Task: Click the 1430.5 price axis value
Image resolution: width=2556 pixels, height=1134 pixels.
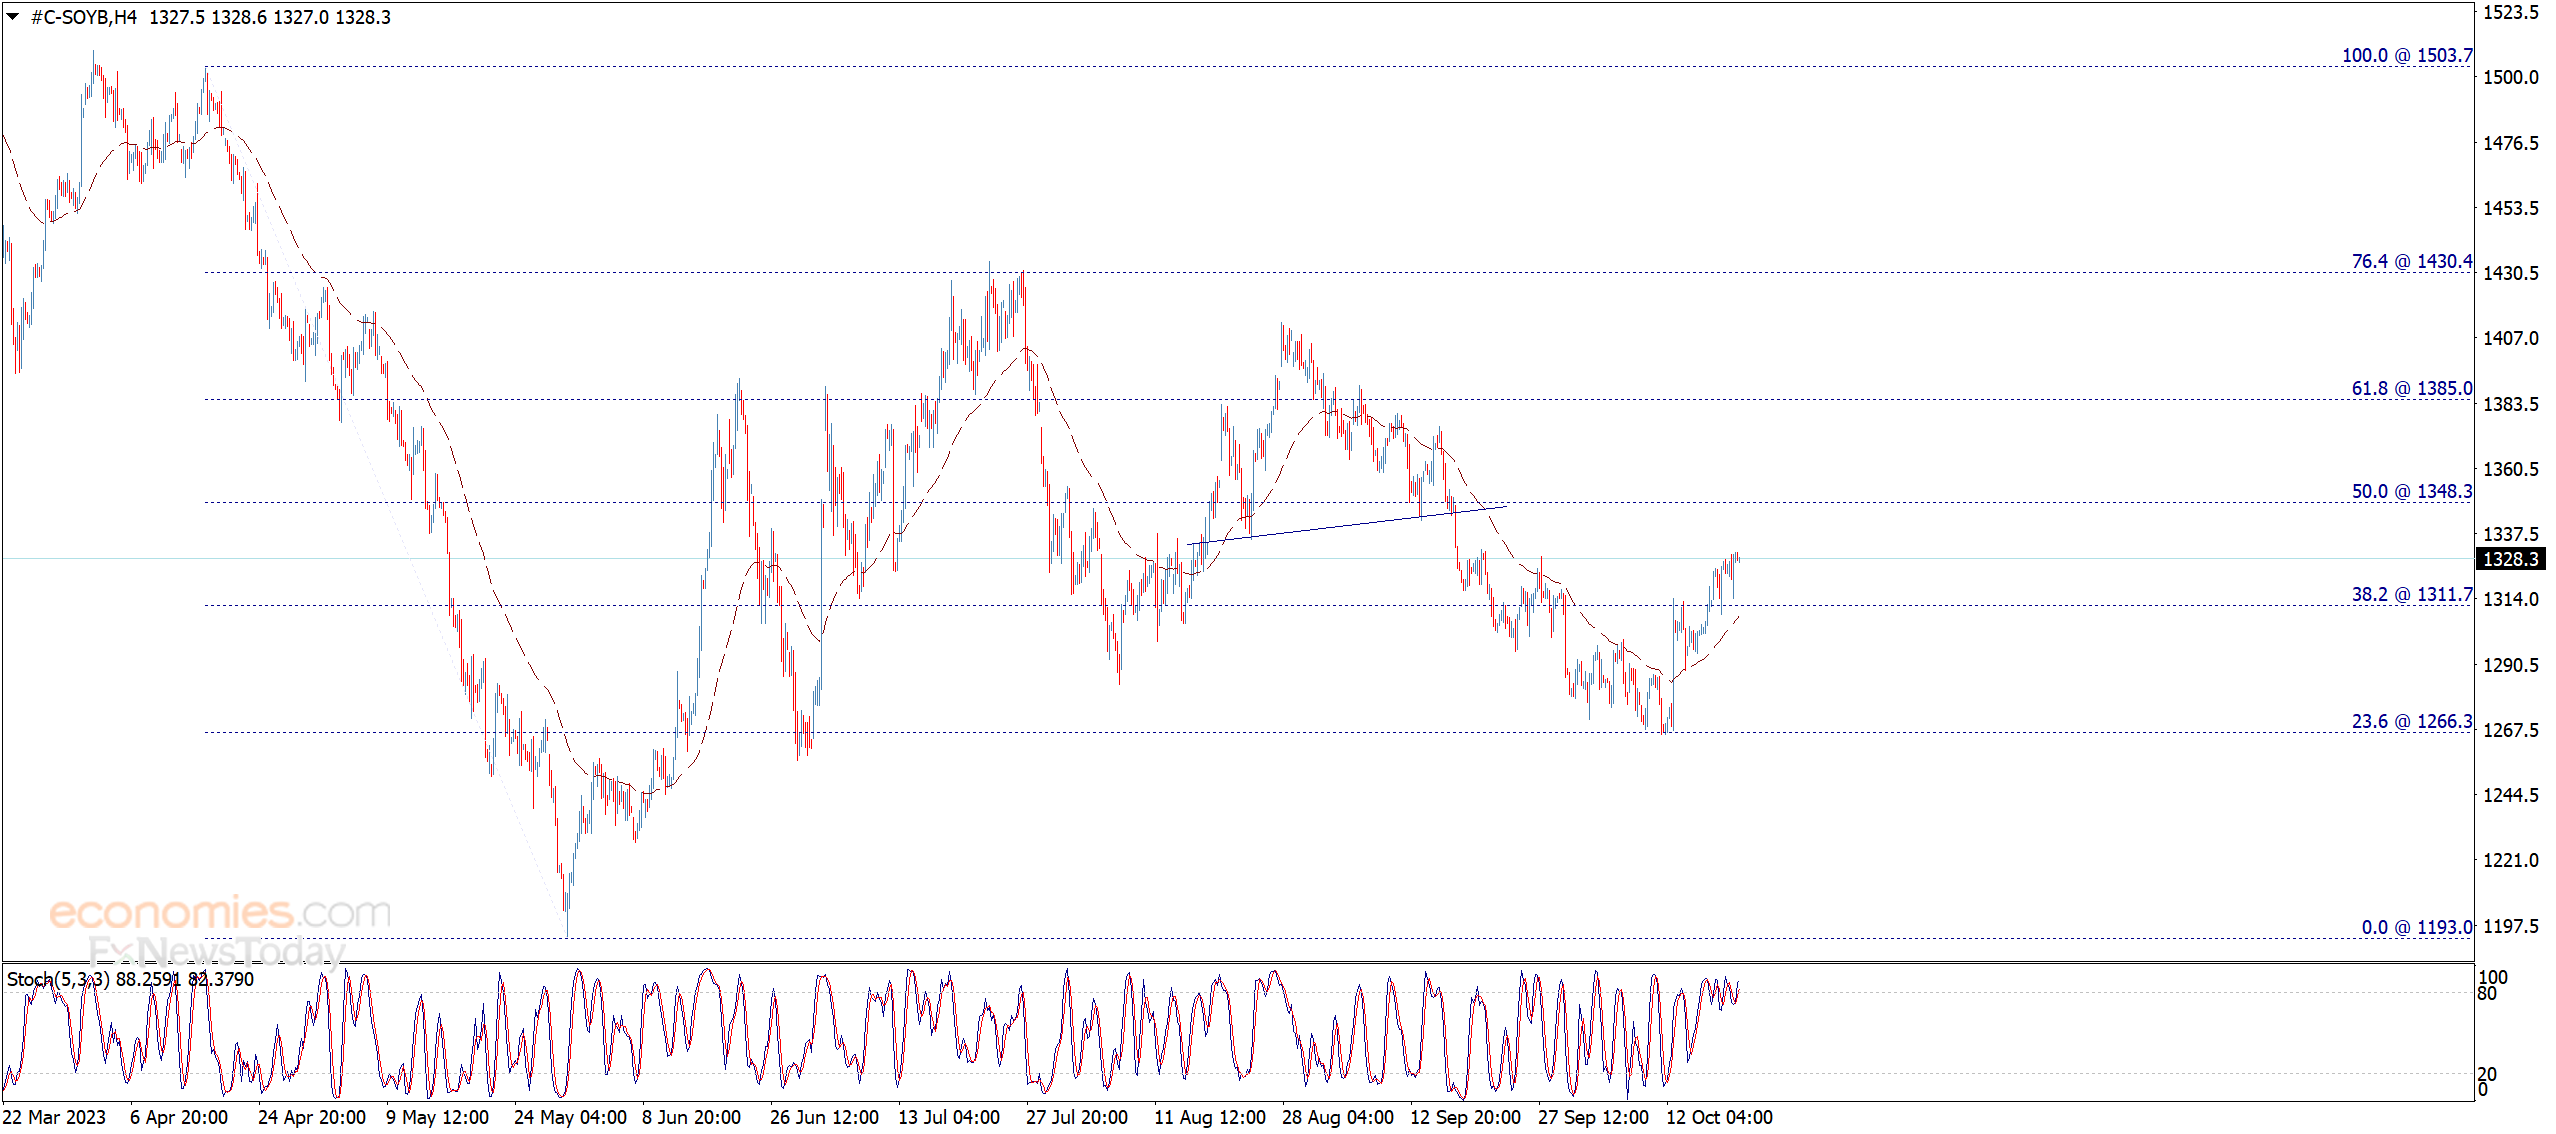Action: pos(2511,273)
